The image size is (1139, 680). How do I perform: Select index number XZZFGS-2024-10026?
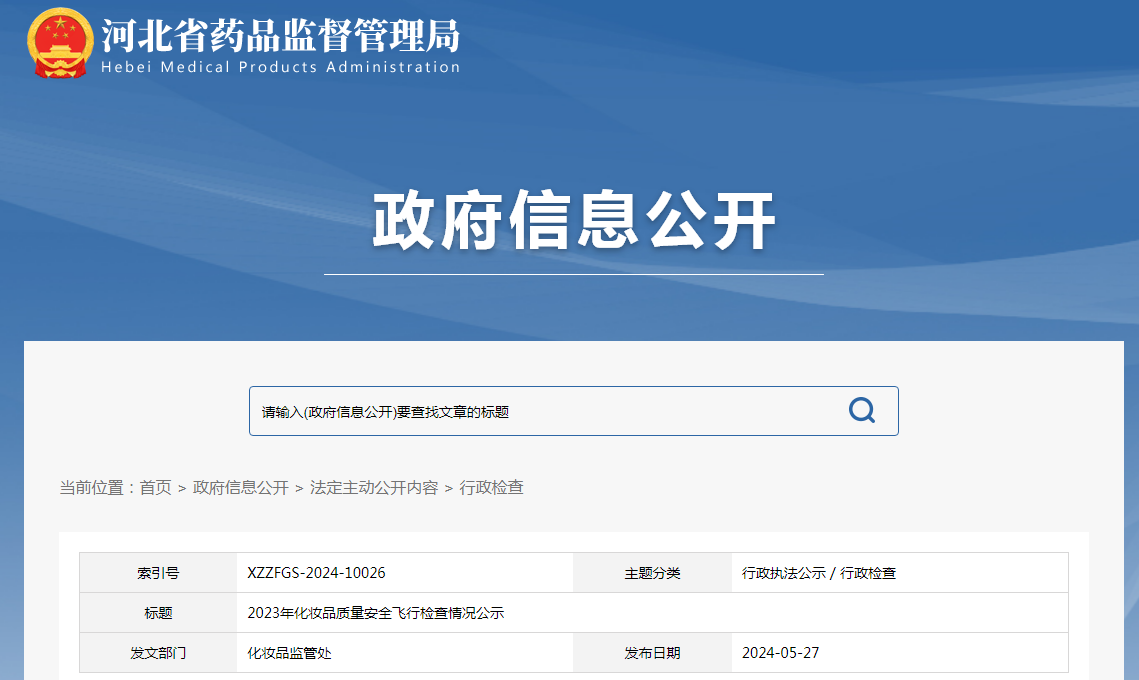tap(316, 572)
